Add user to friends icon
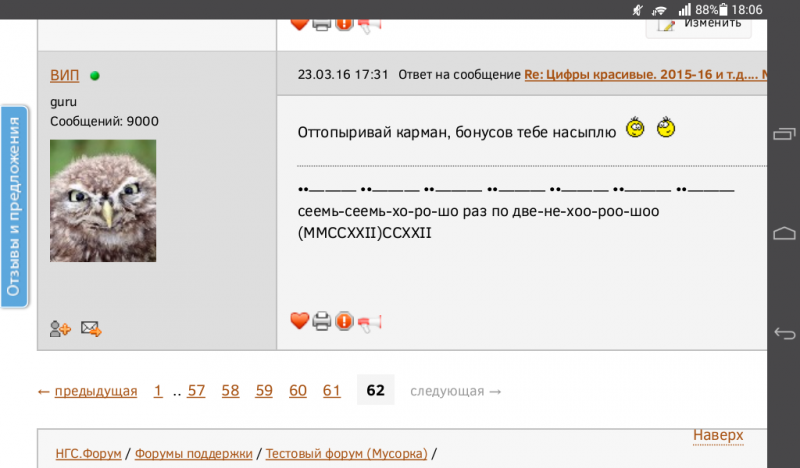The height and width of the screenshot is (468, 800). point(60,329)
